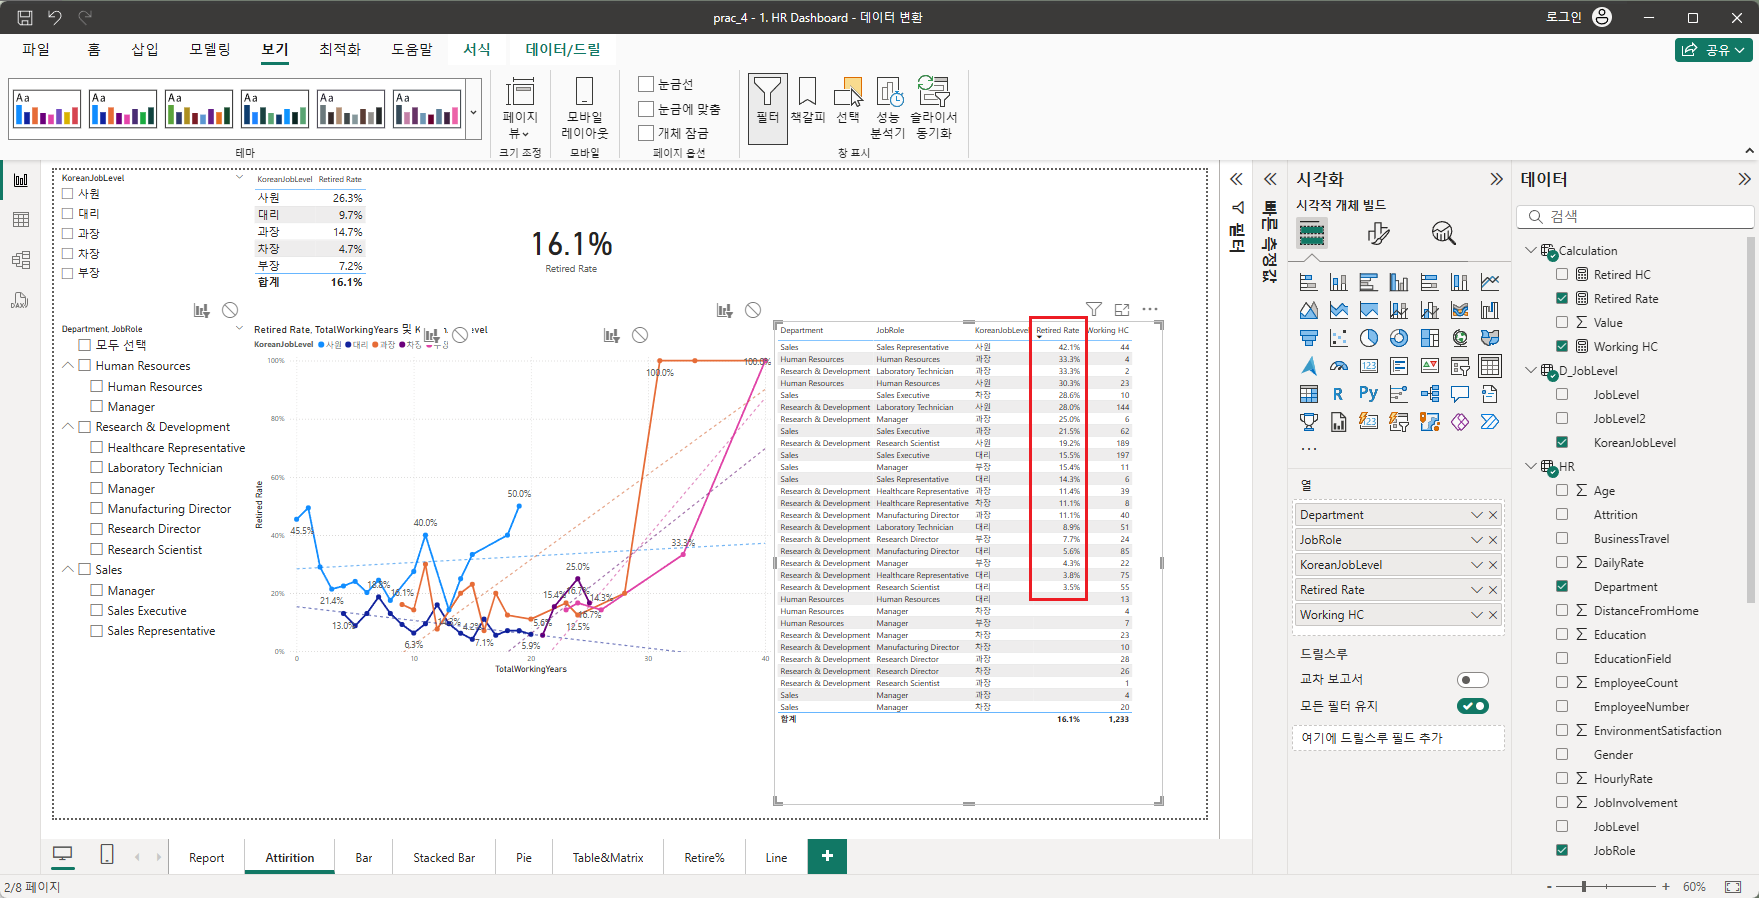Choose the Q&A speech bubble visual
1759x898 pixels.
1460,394
